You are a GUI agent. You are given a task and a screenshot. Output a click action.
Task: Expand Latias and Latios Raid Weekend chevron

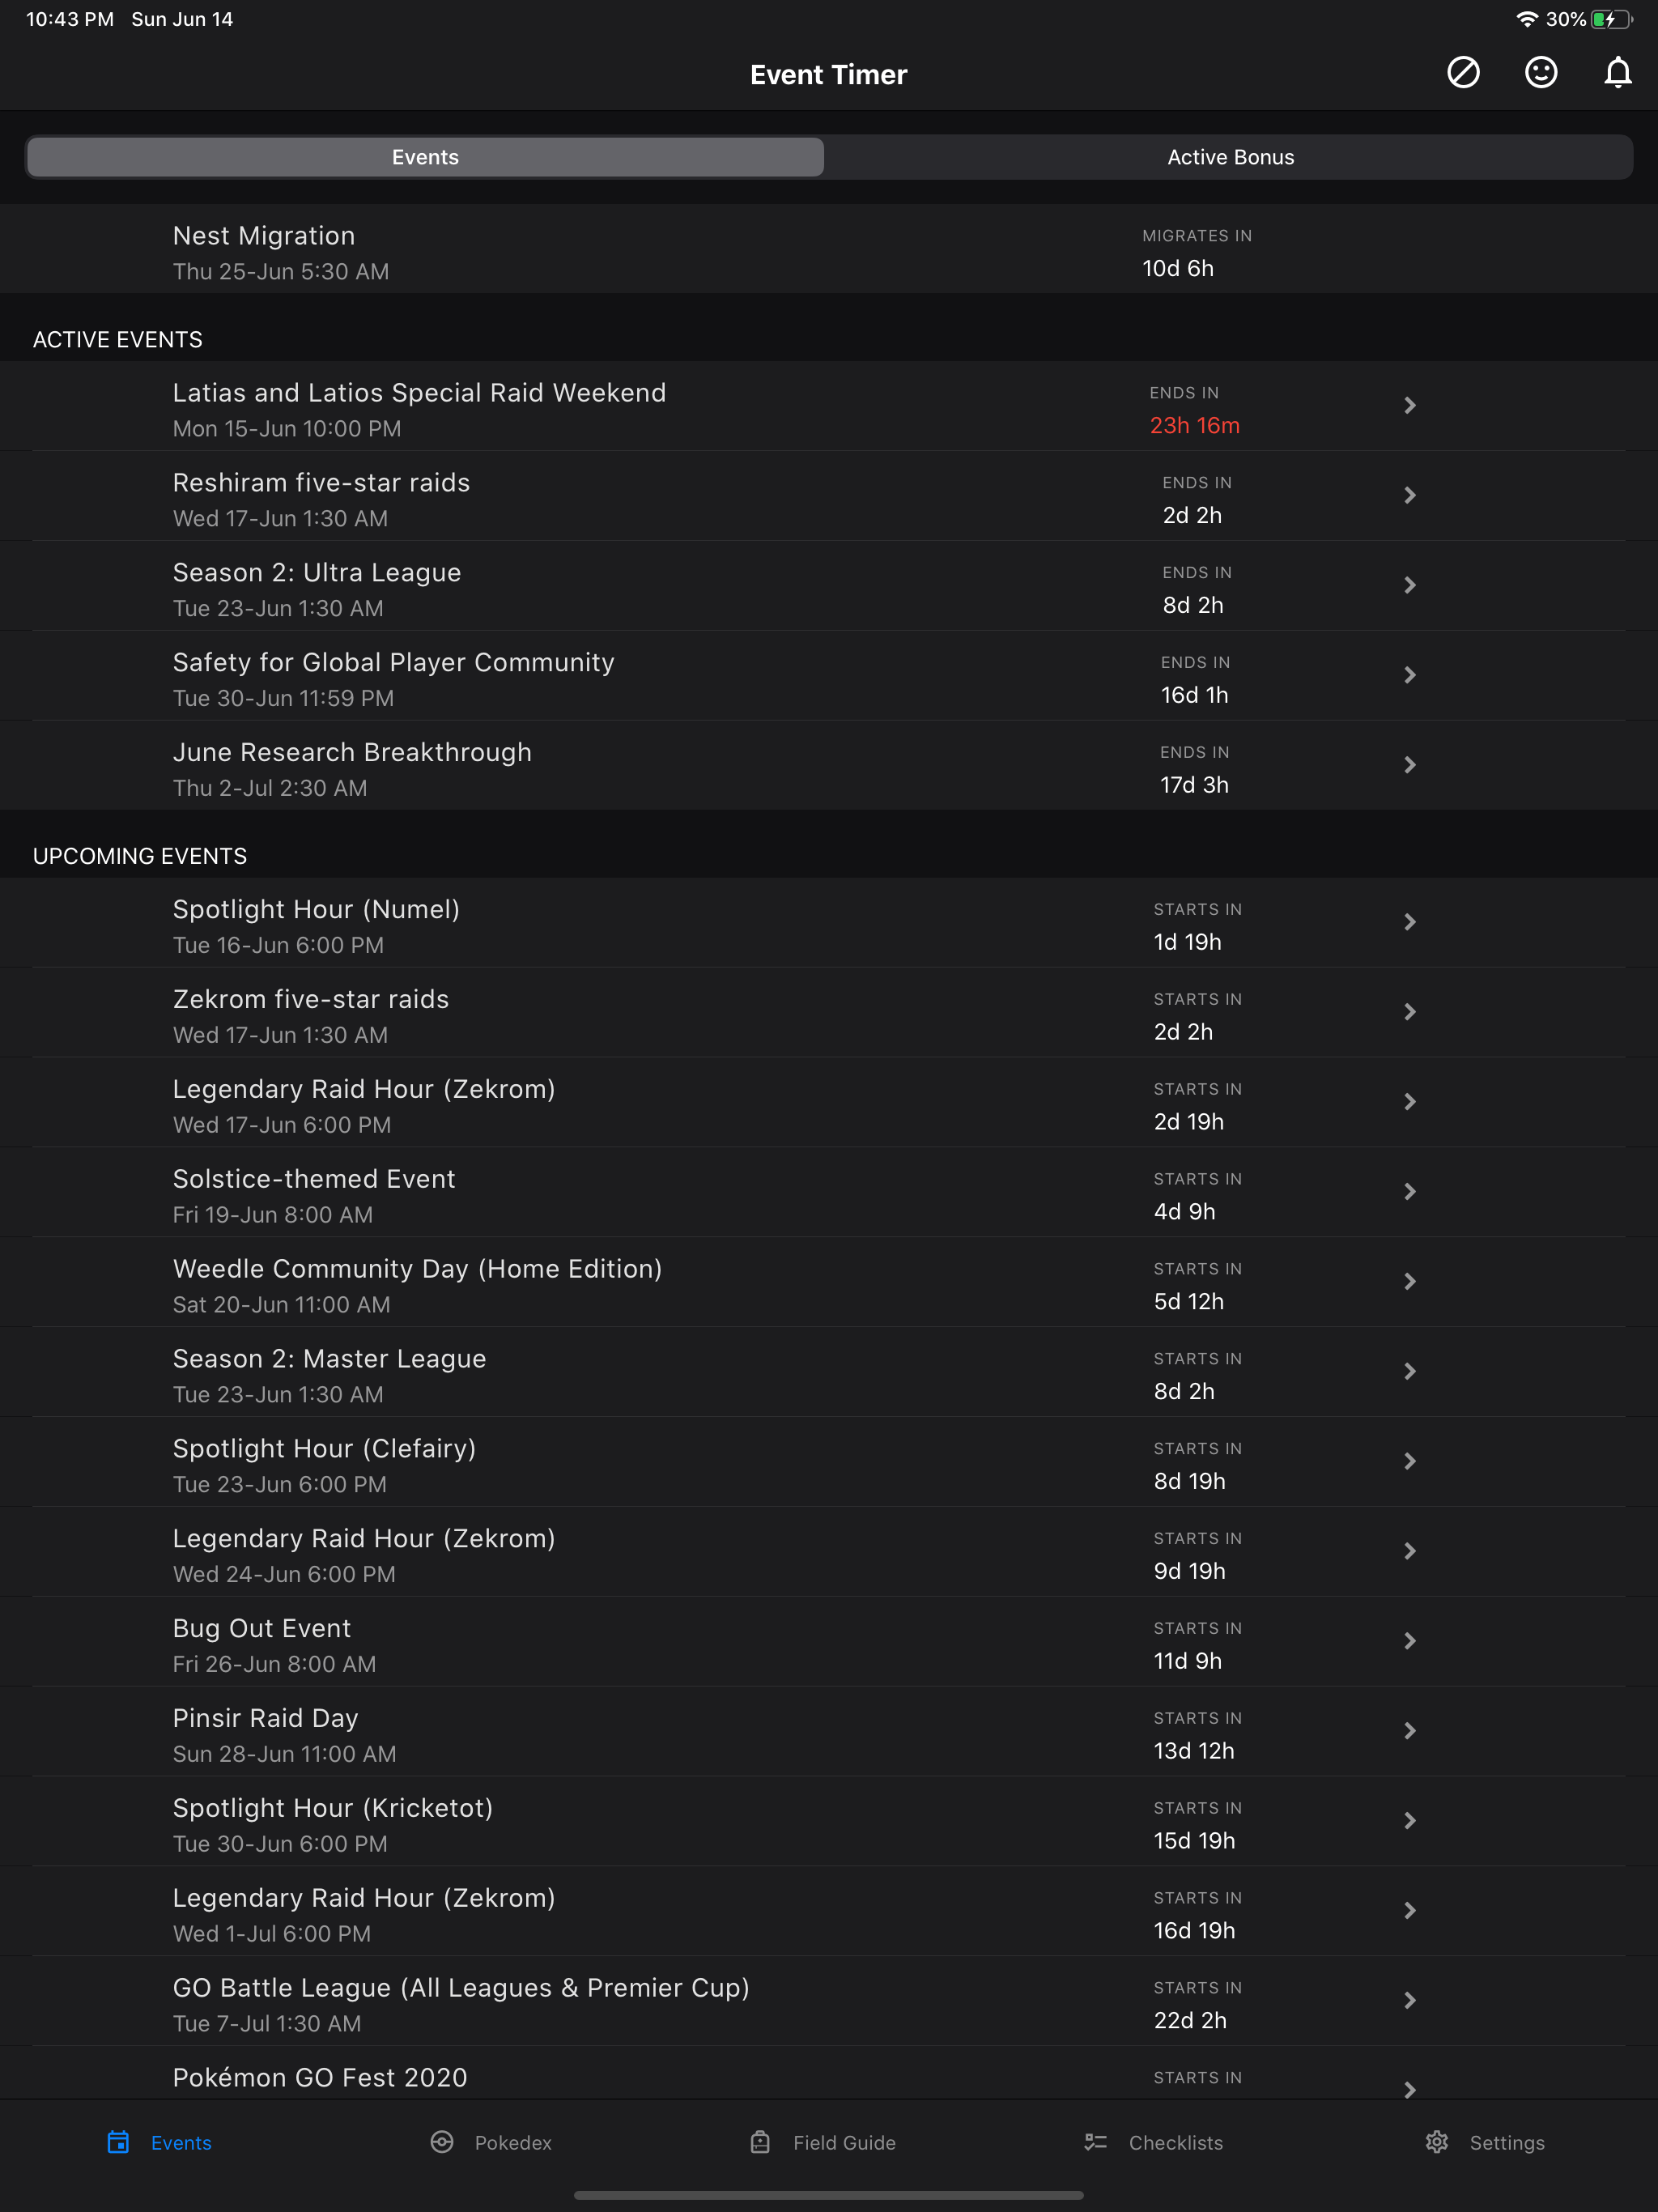coord(1410,405)
